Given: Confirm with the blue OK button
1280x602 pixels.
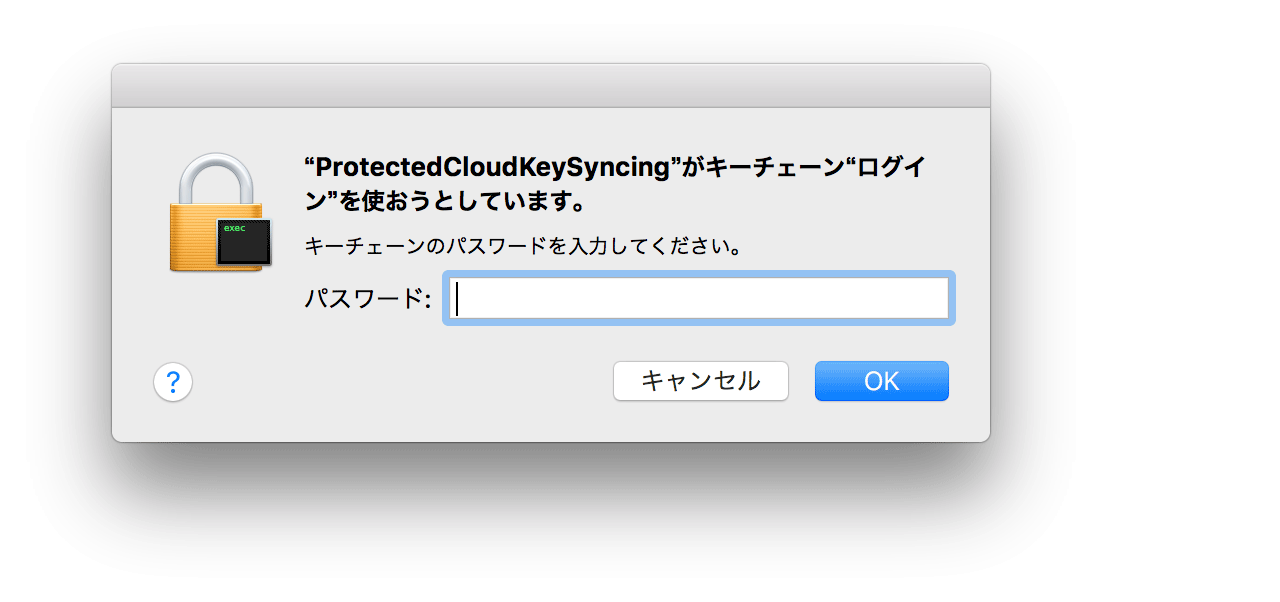Looking at the screenshot, I should [882, 381].
